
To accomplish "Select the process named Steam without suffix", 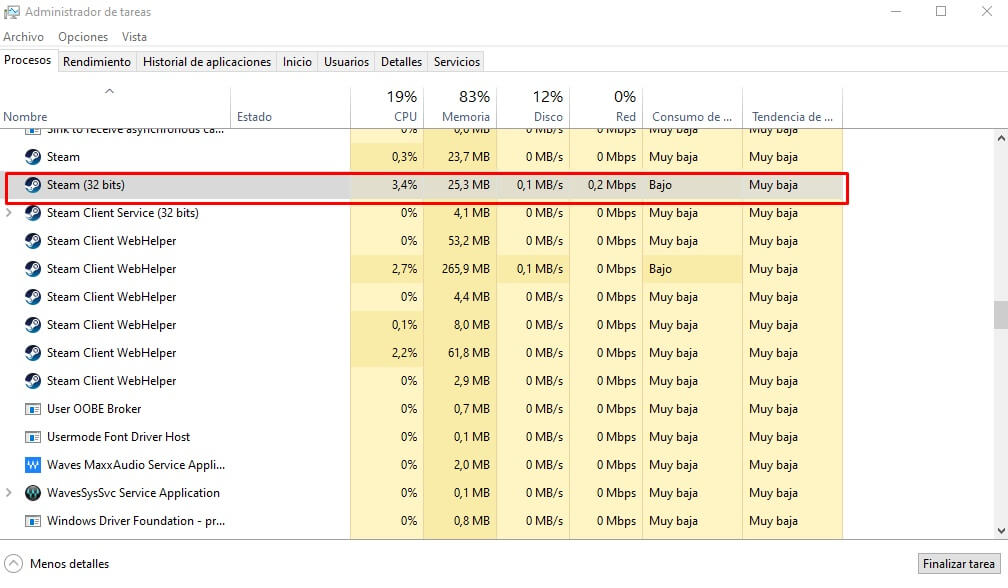I will tap(63, 157).
